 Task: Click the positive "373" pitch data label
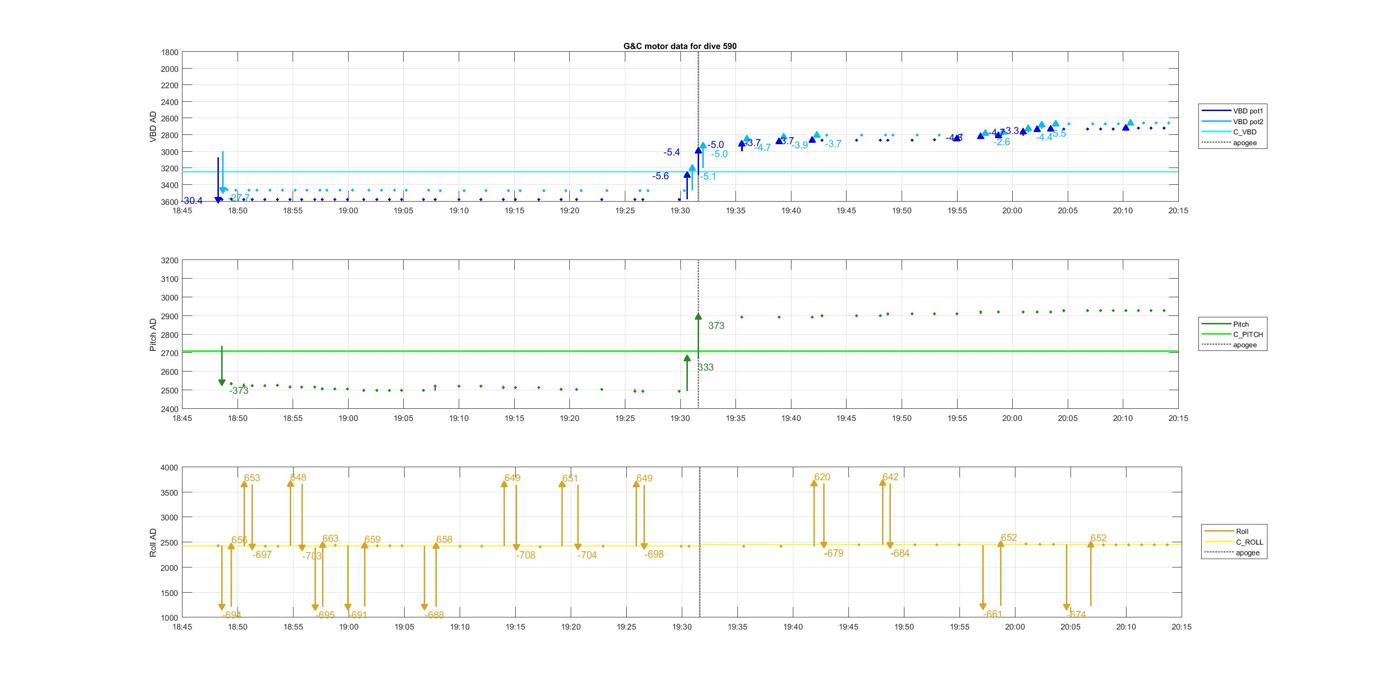click(716, 326)
